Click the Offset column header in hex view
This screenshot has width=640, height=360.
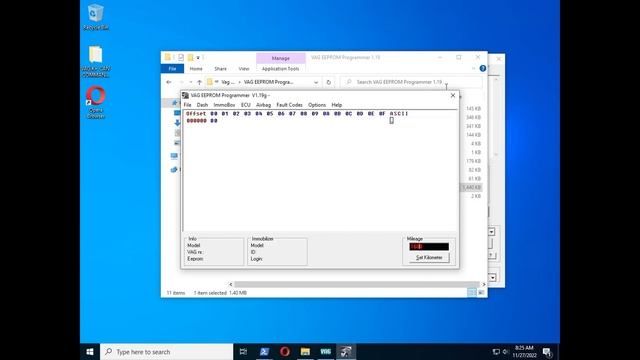point(196,113)
